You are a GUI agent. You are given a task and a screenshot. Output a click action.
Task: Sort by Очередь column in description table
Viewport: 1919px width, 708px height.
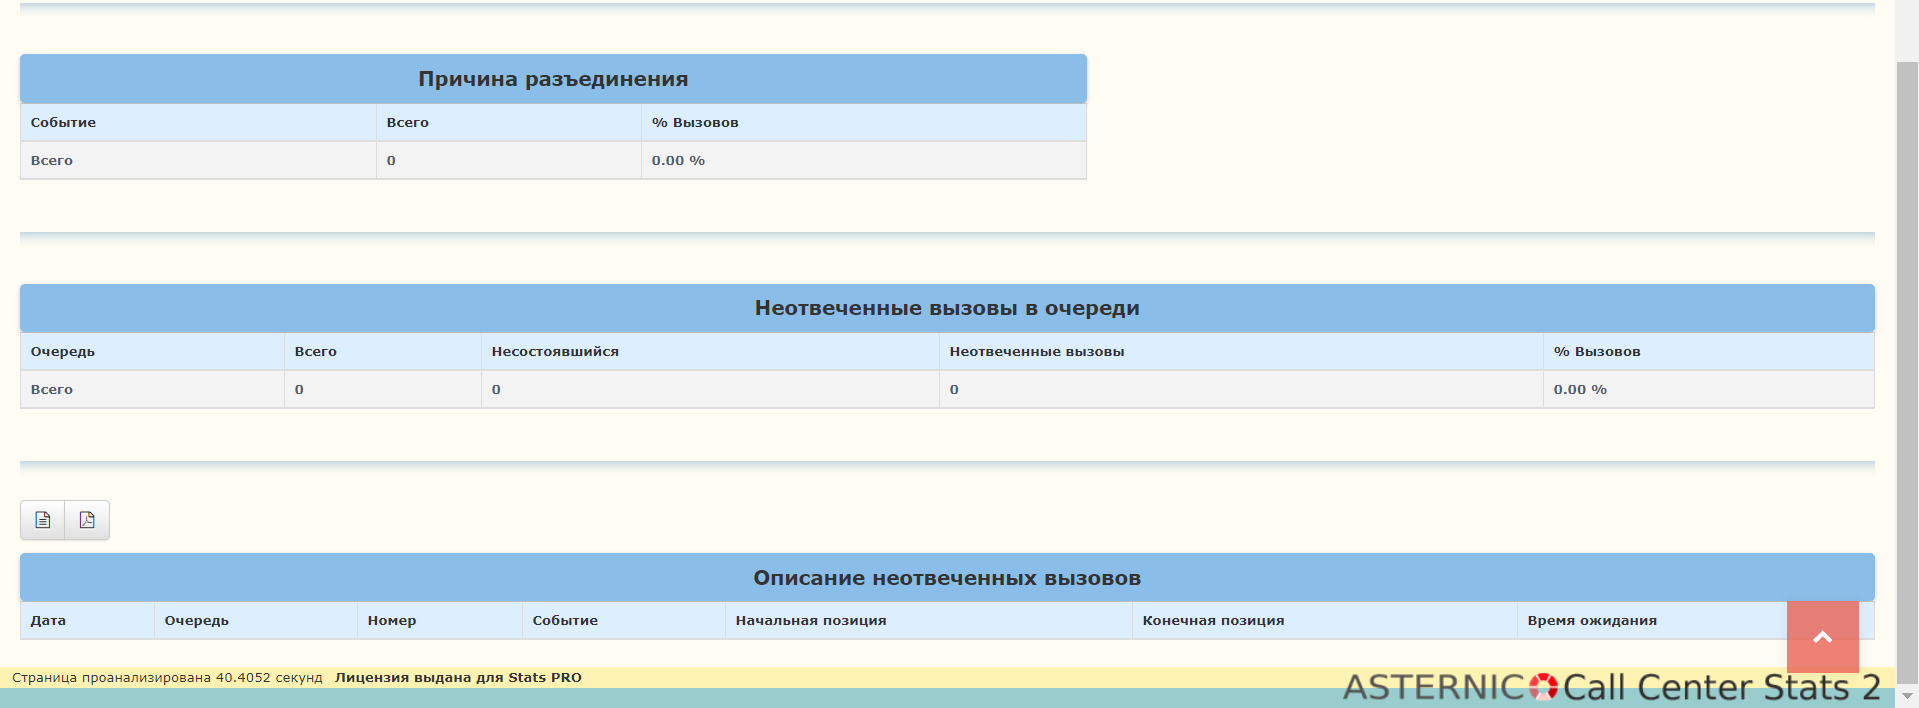pos(197,621)
